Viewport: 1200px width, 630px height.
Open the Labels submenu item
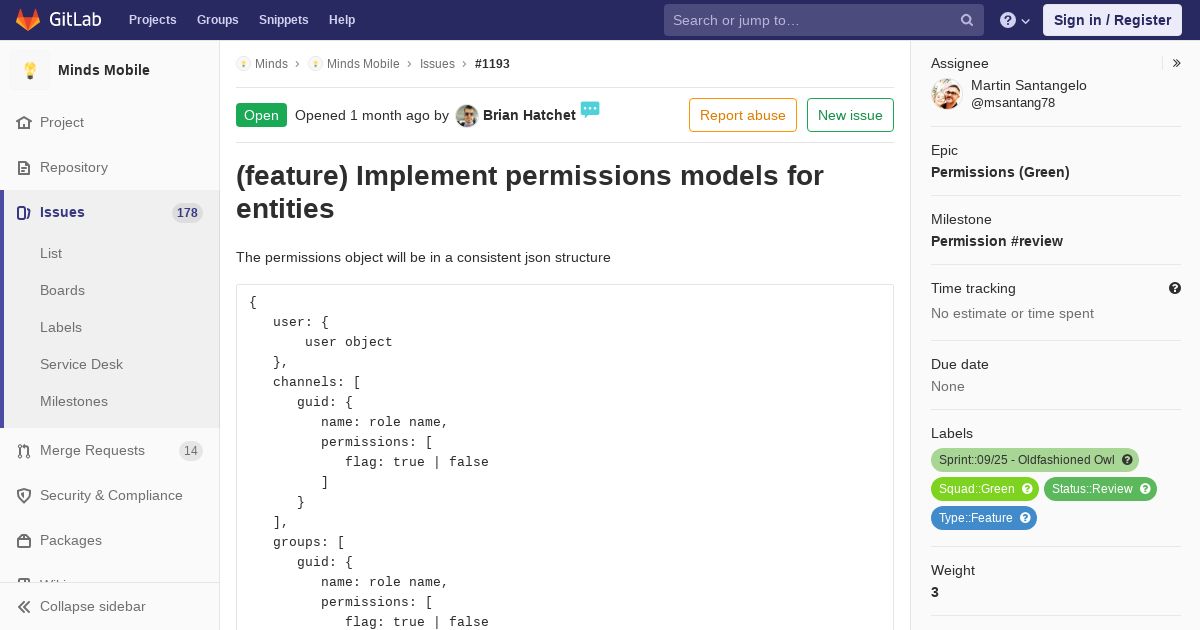tap(61, 327)
